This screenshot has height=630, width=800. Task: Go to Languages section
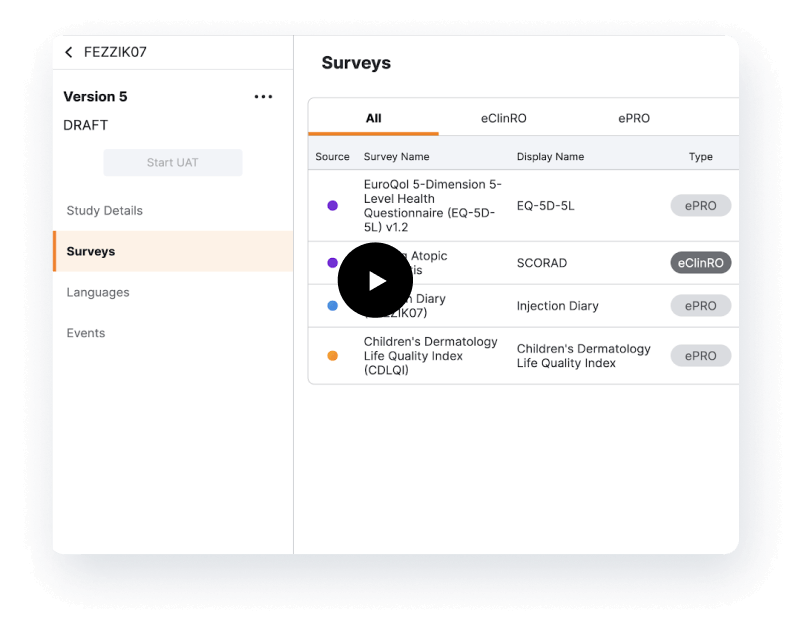point(98,293)
